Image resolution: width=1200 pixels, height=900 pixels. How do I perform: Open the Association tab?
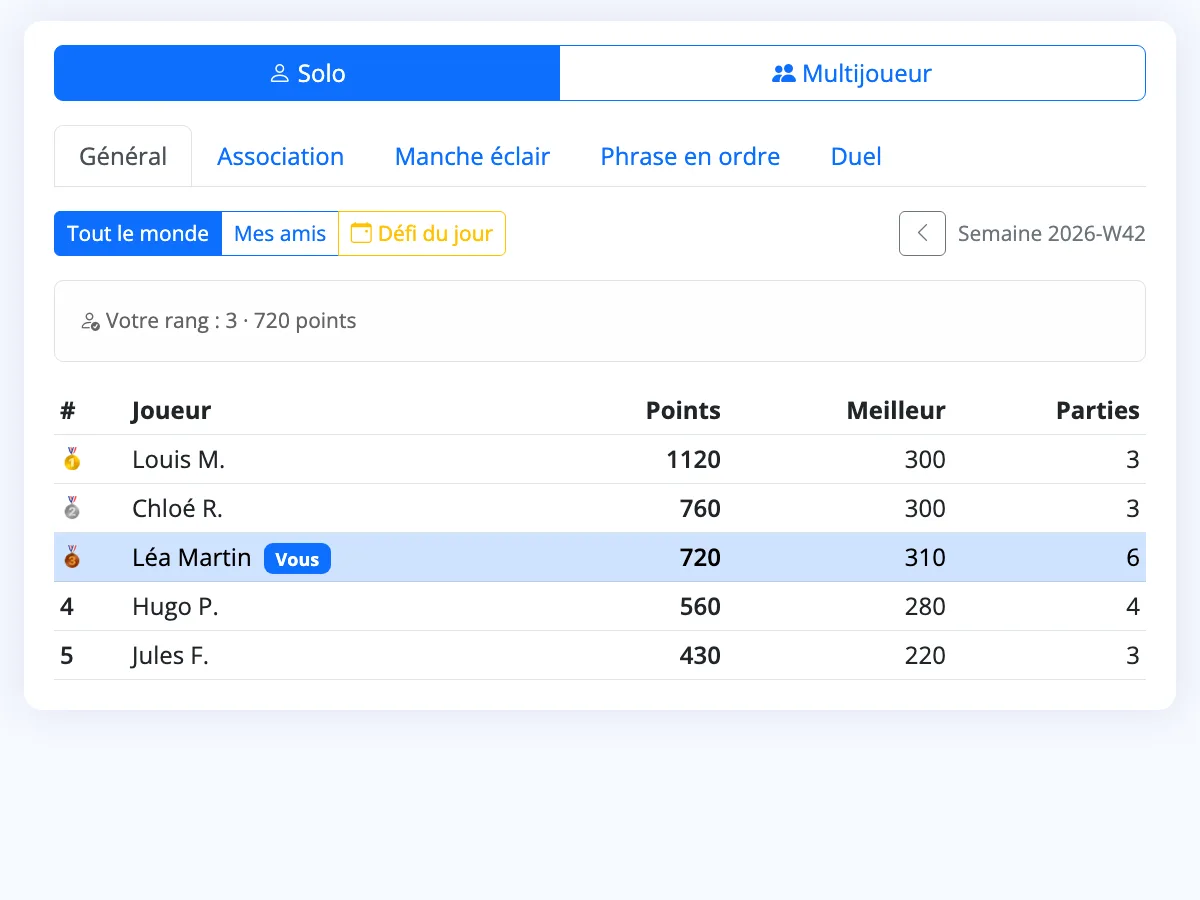(x=281, y=157)
